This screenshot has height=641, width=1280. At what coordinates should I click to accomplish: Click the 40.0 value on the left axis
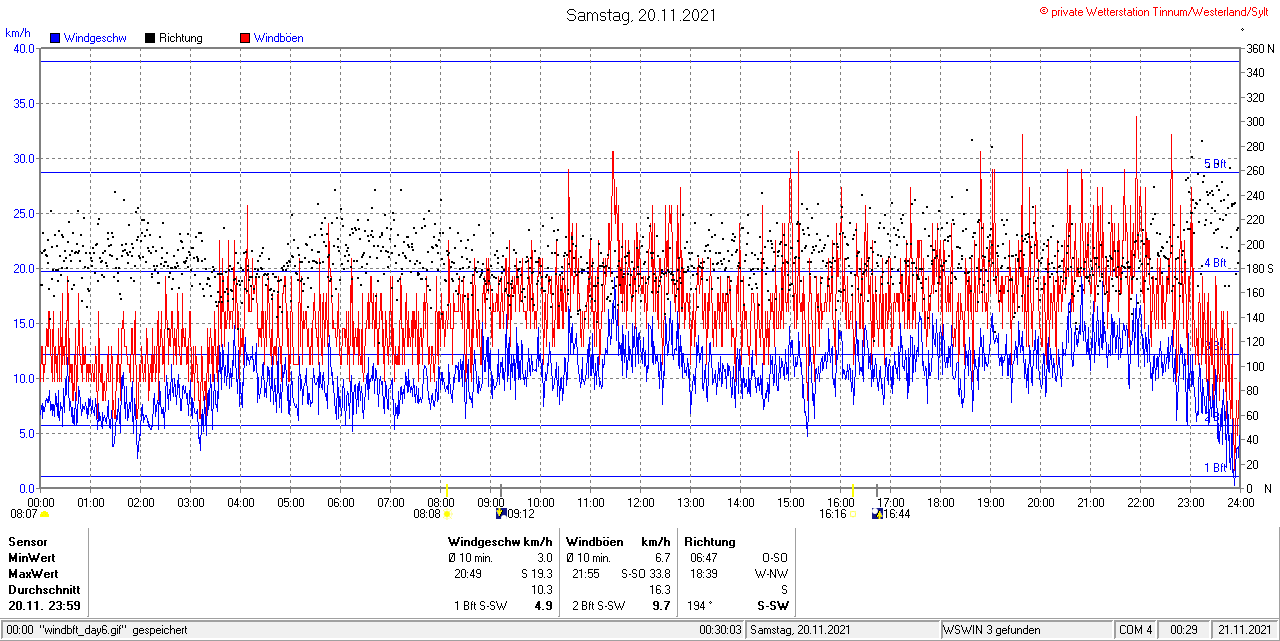[x=22, y=48]
